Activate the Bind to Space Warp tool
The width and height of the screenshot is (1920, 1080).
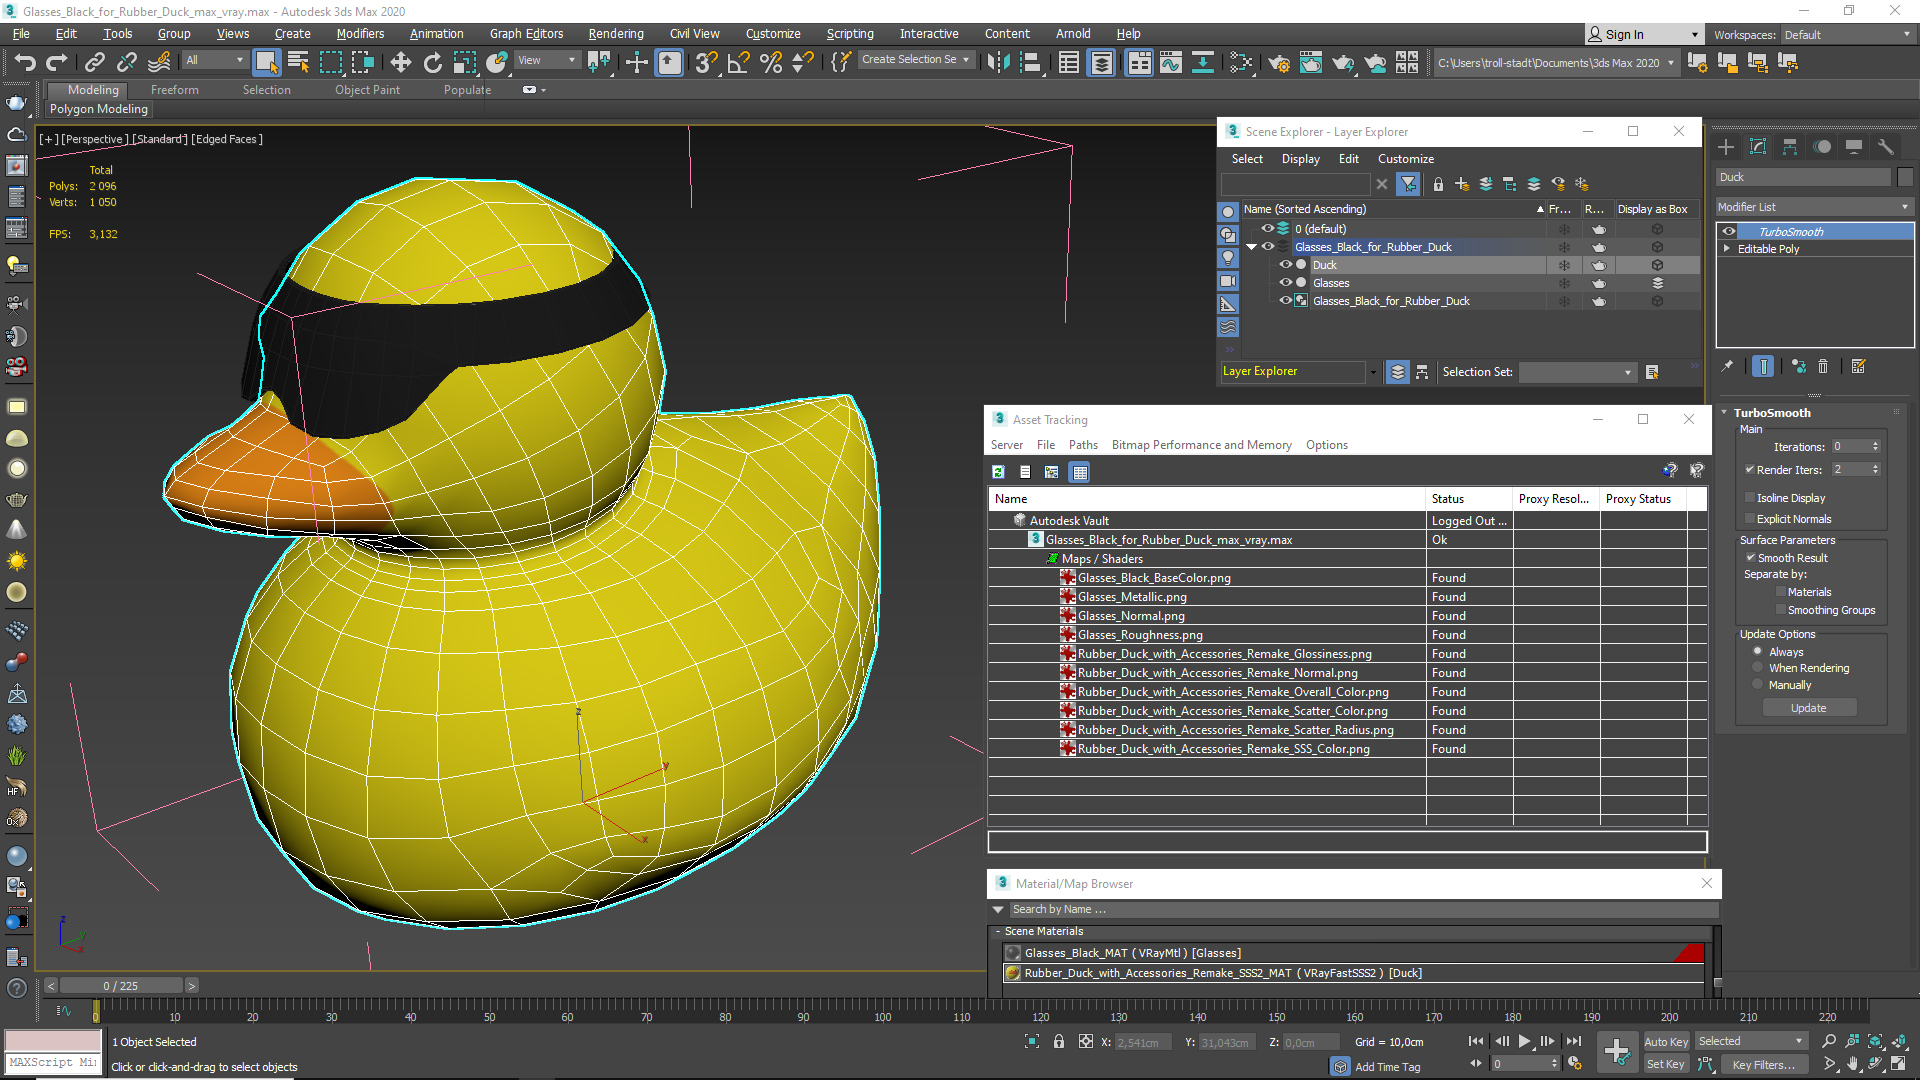click(x=159, y=62)
